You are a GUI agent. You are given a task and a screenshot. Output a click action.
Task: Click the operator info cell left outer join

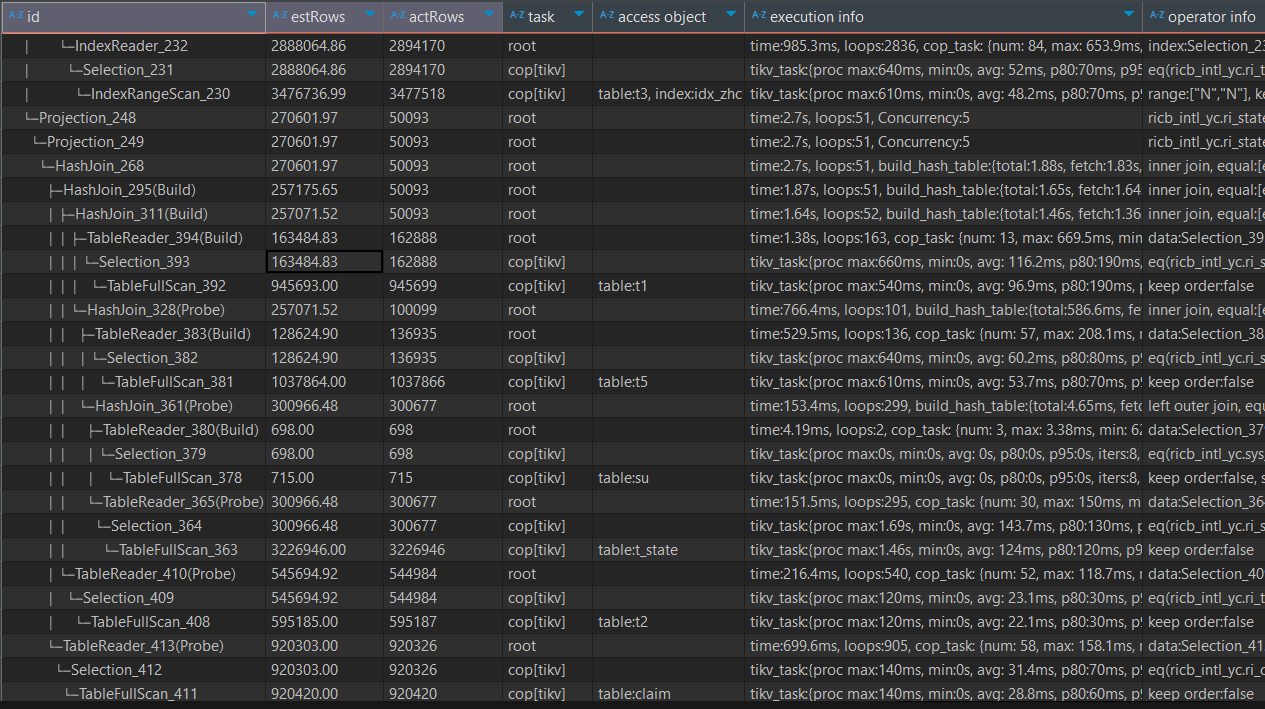(x=1204, y=406)
